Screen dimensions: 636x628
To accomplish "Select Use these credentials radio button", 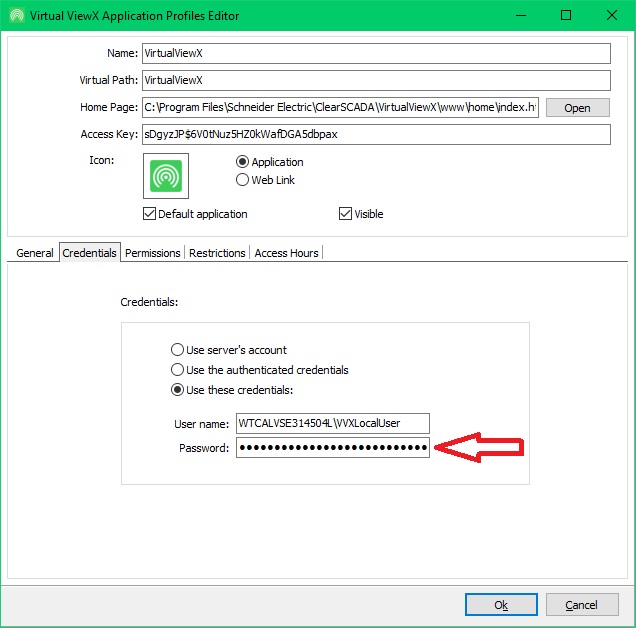I will tap(177, 390).
